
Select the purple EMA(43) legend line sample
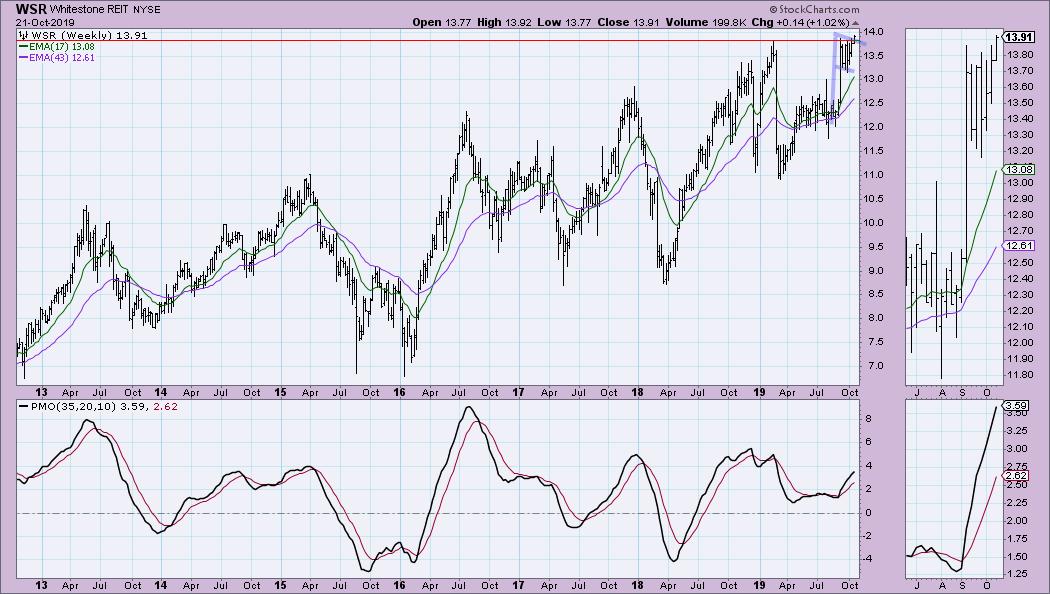(23, 58)
